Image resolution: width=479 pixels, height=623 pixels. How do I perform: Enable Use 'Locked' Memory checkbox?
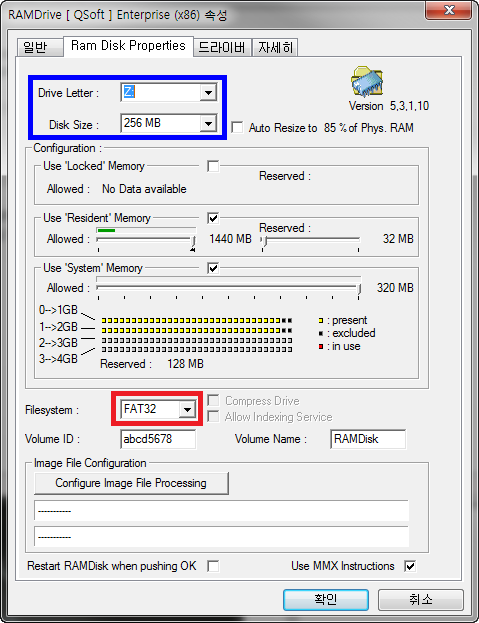tap(213, 166)
